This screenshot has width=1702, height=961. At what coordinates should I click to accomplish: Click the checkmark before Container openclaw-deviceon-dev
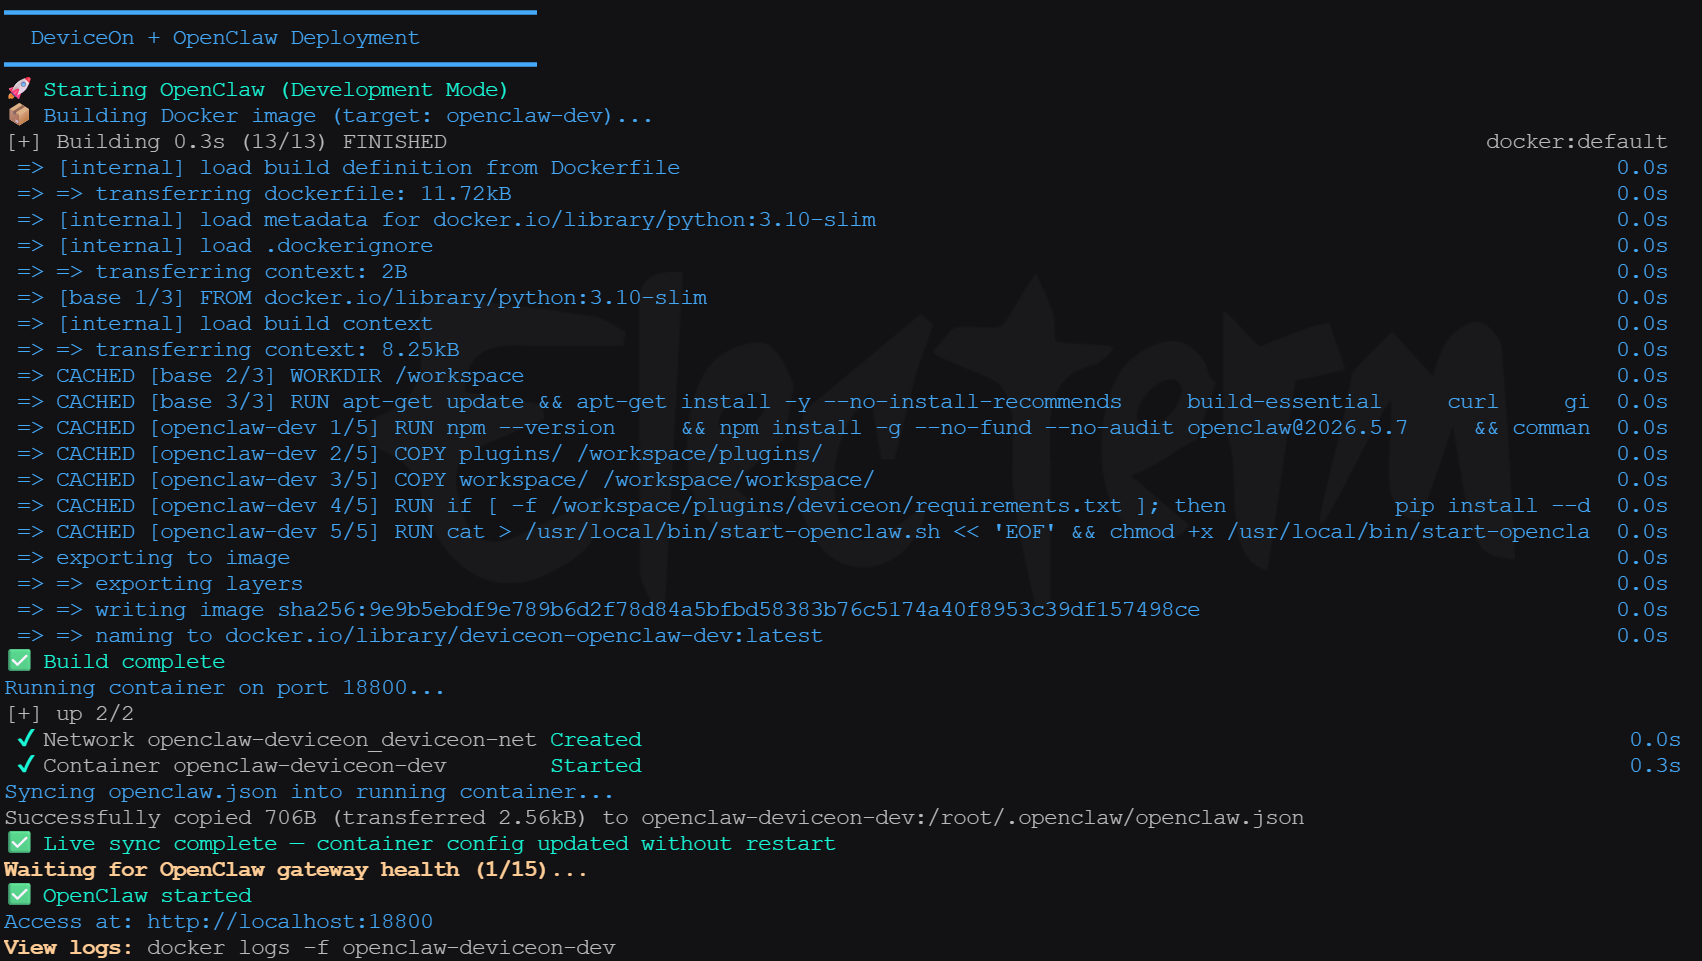[x=26, y=765]
